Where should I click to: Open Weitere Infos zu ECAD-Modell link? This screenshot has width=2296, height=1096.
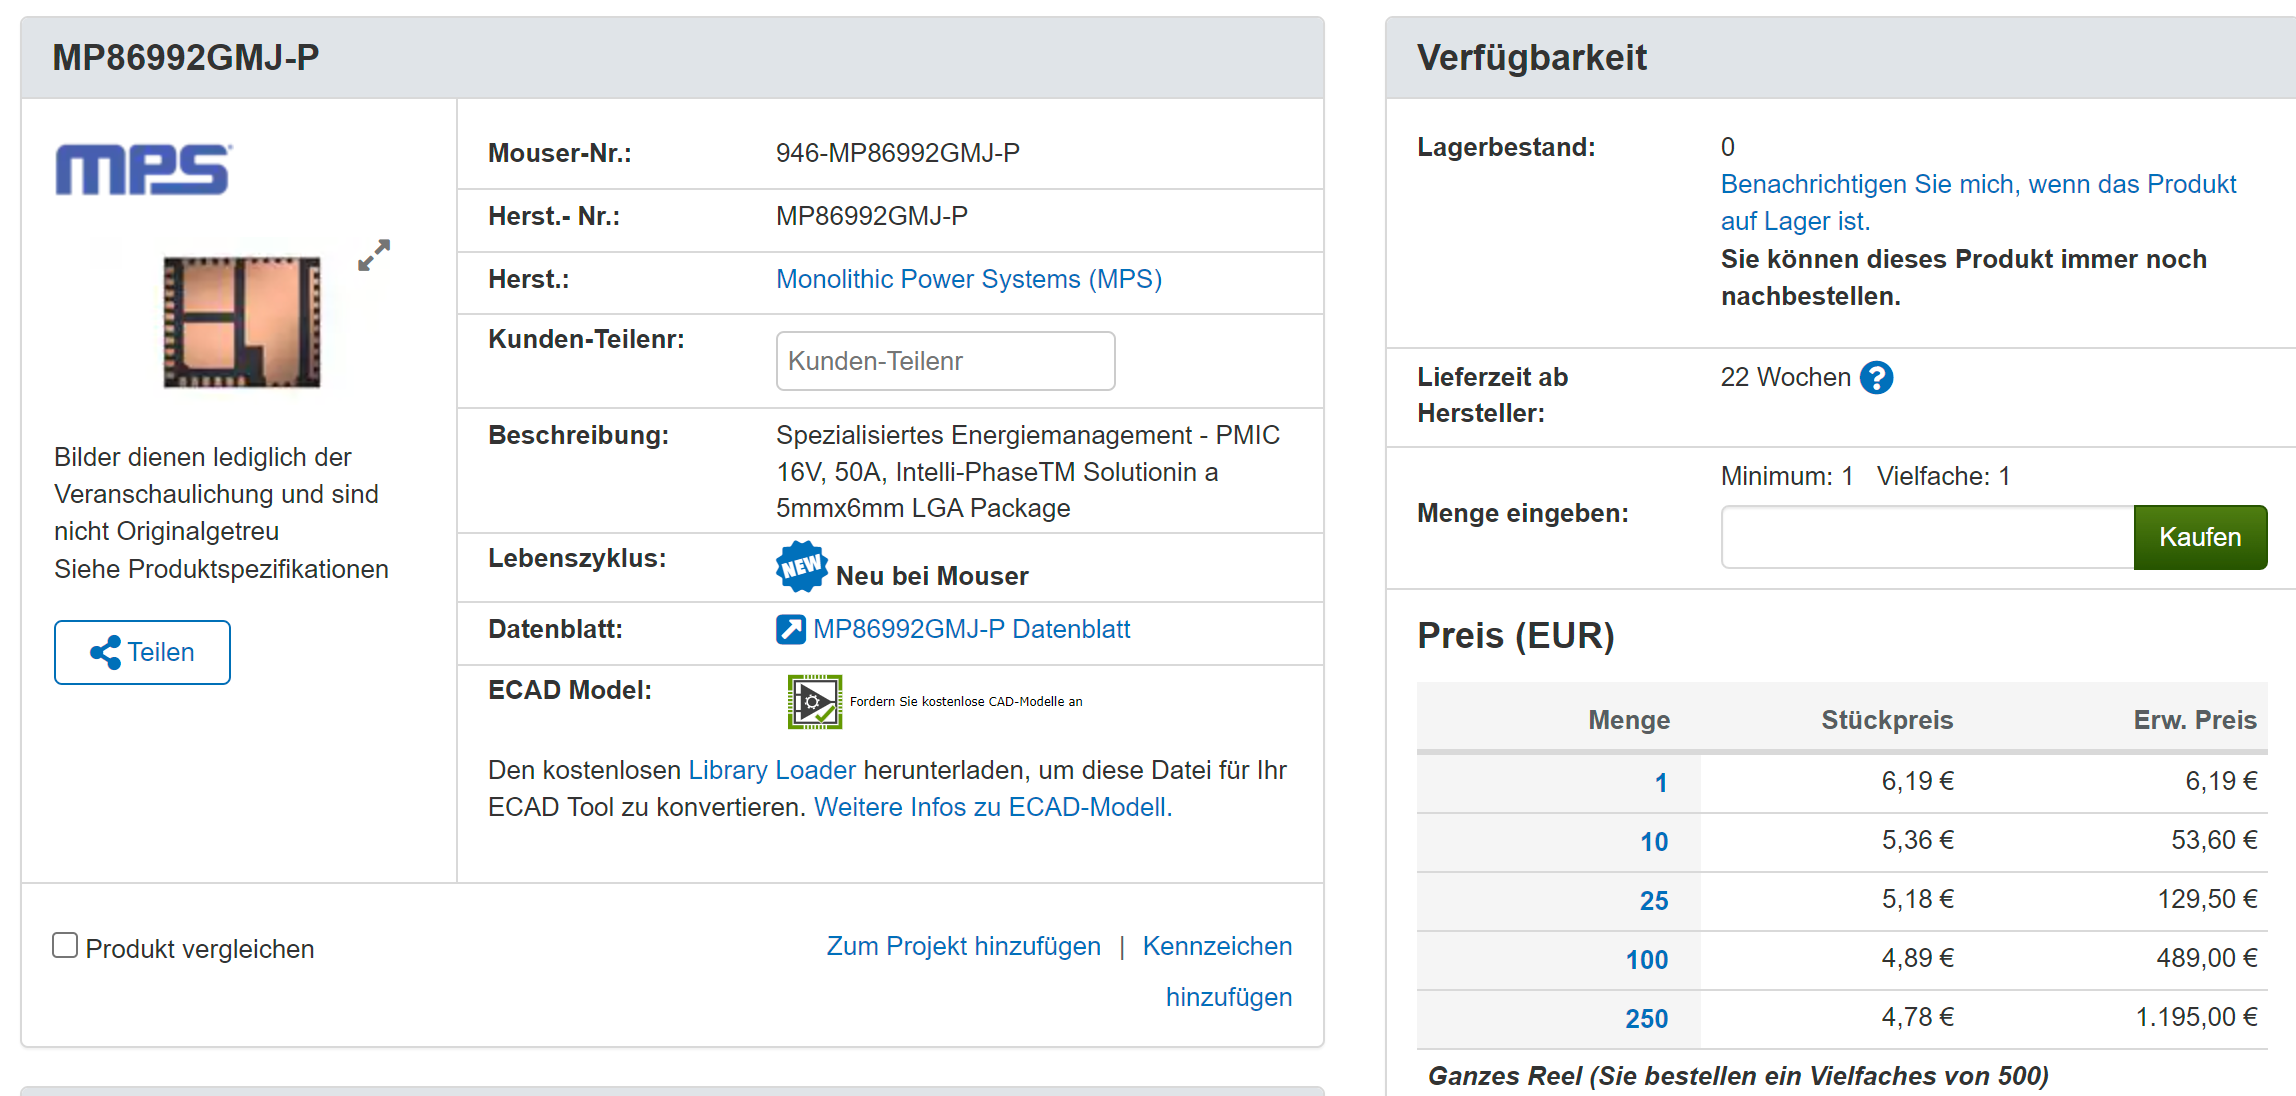pos(992,807)
